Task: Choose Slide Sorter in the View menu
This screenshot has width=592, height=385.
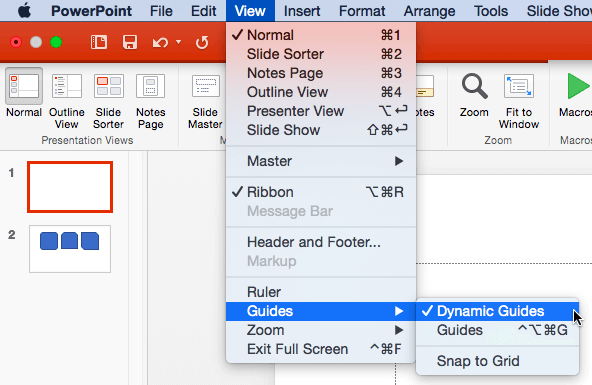Action: click(x=321, y=54)
